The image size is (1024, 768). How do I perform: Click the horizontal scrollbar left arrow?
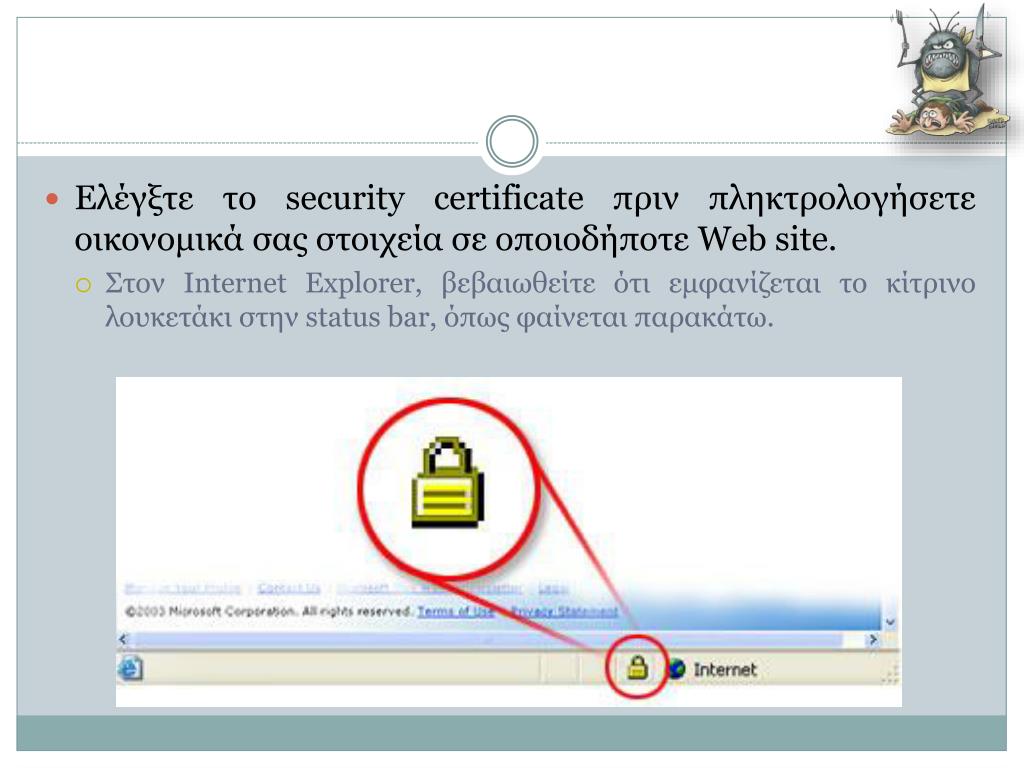123,639
